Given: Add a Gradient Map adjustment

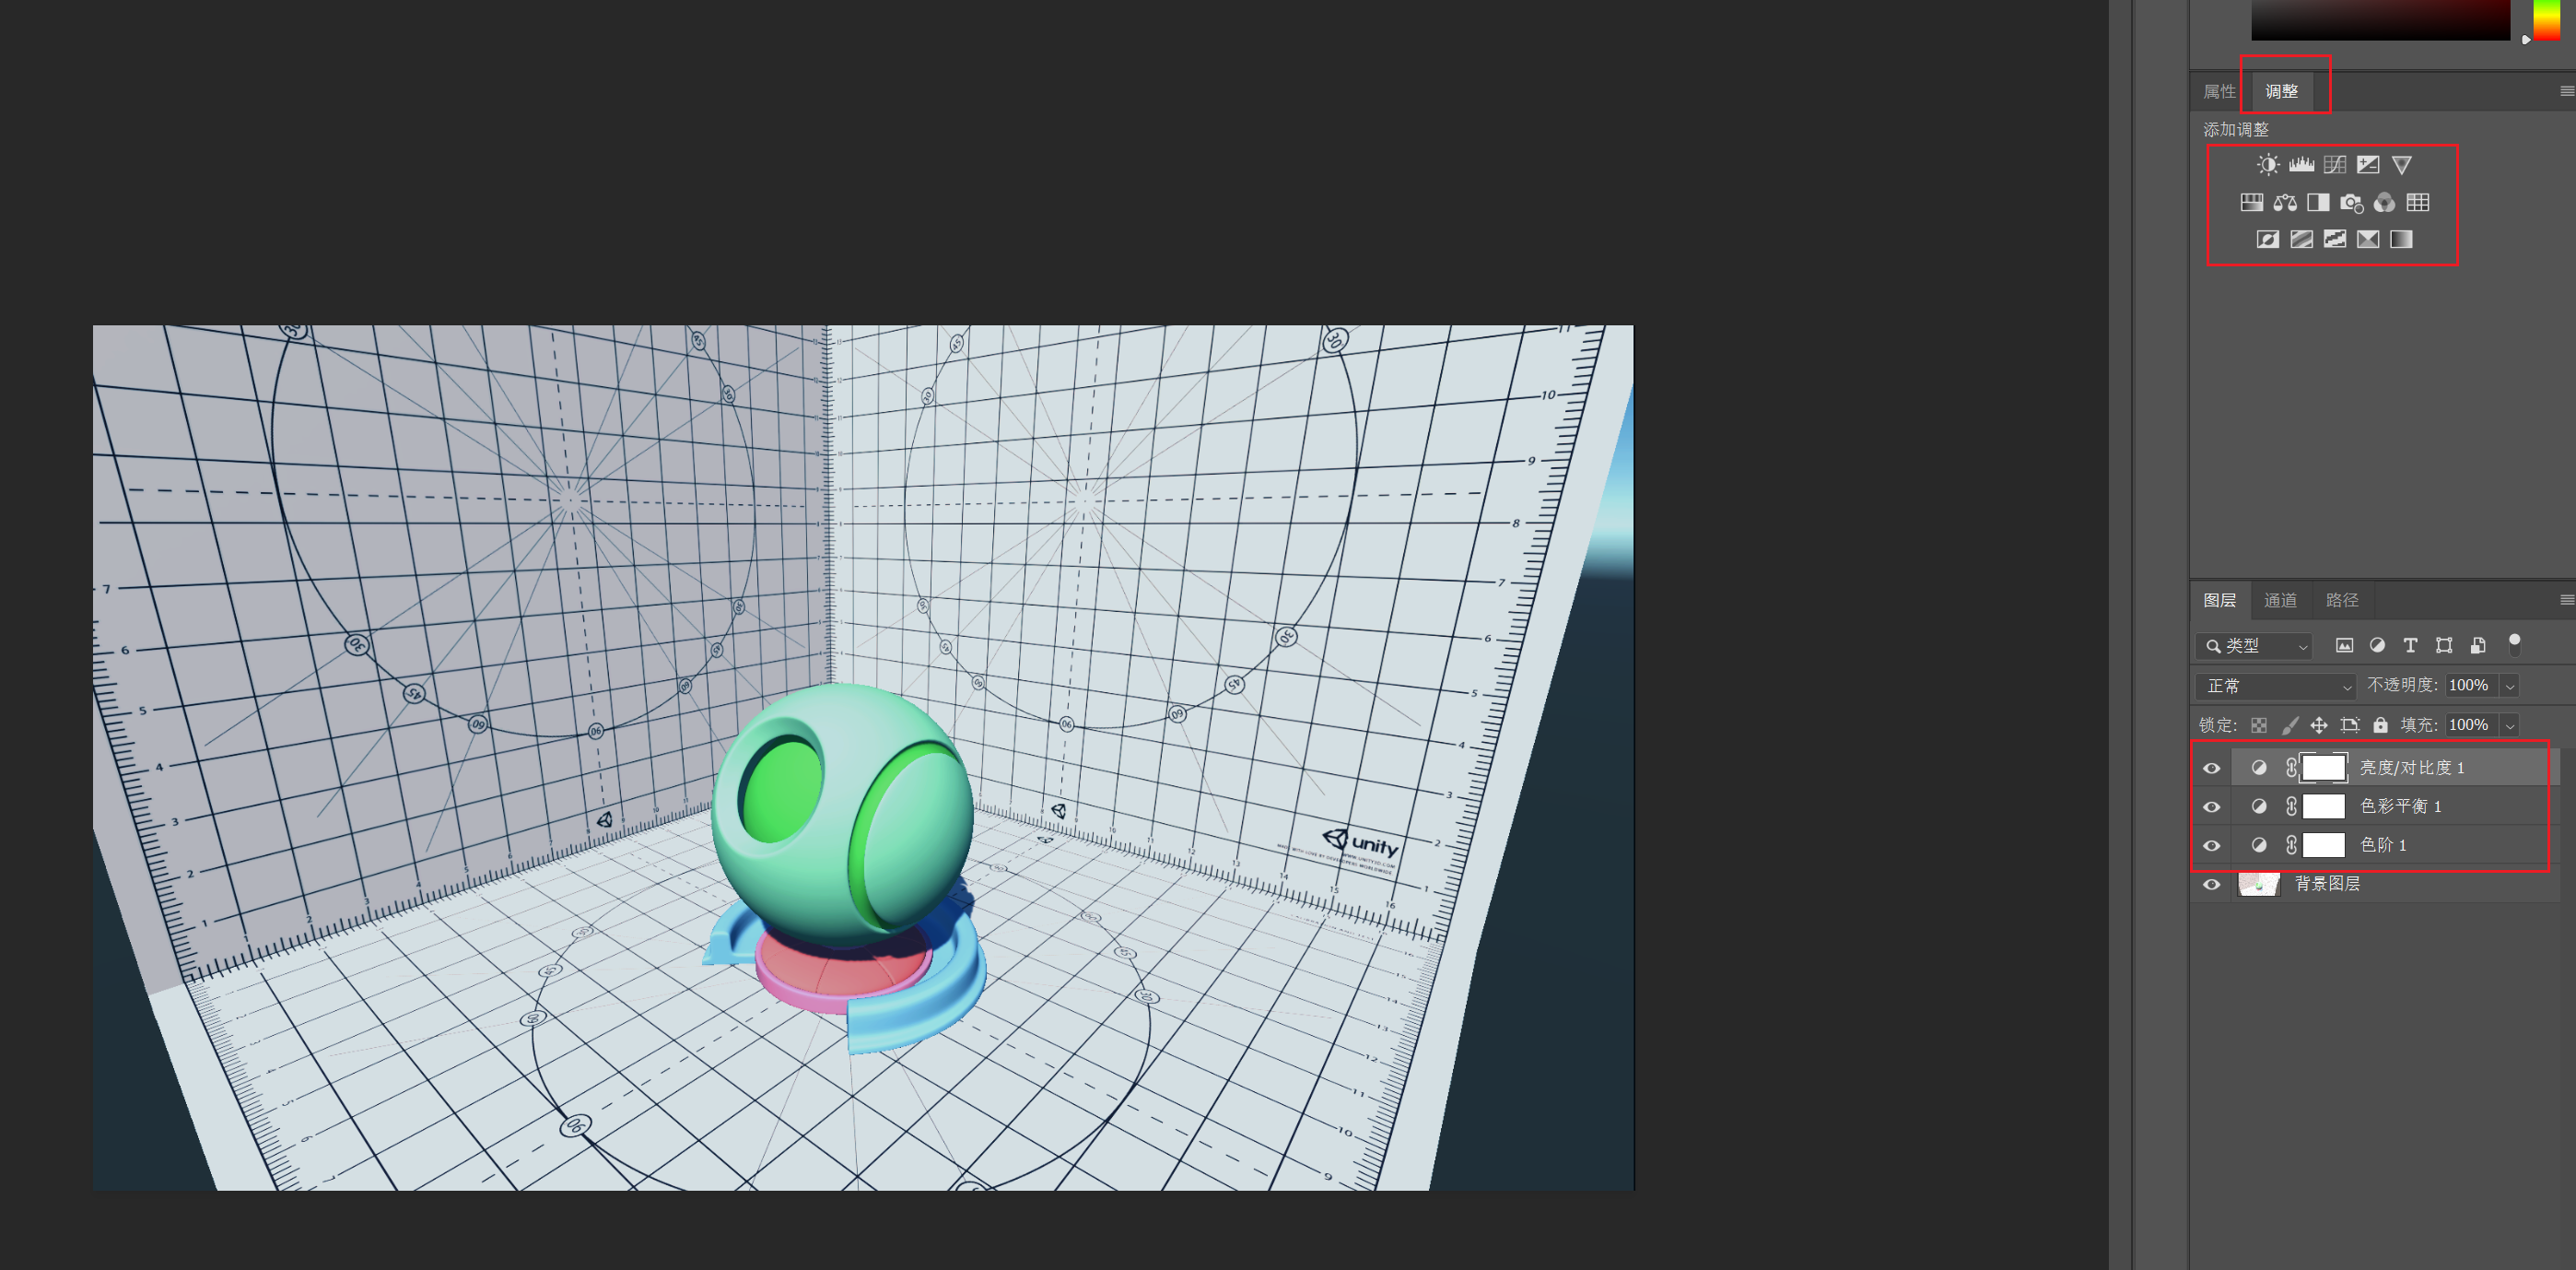Looking at the screenshot, I should click(x=2400, y=239).
